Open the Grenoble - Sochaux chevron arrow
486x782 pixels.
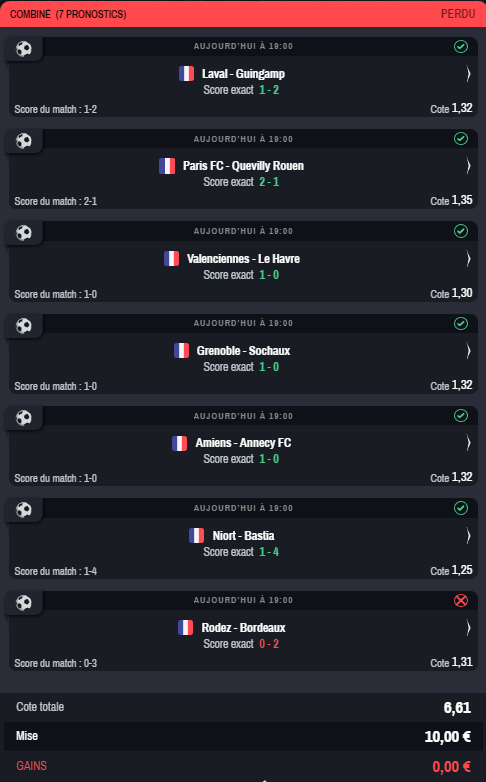tap(468, 351)
